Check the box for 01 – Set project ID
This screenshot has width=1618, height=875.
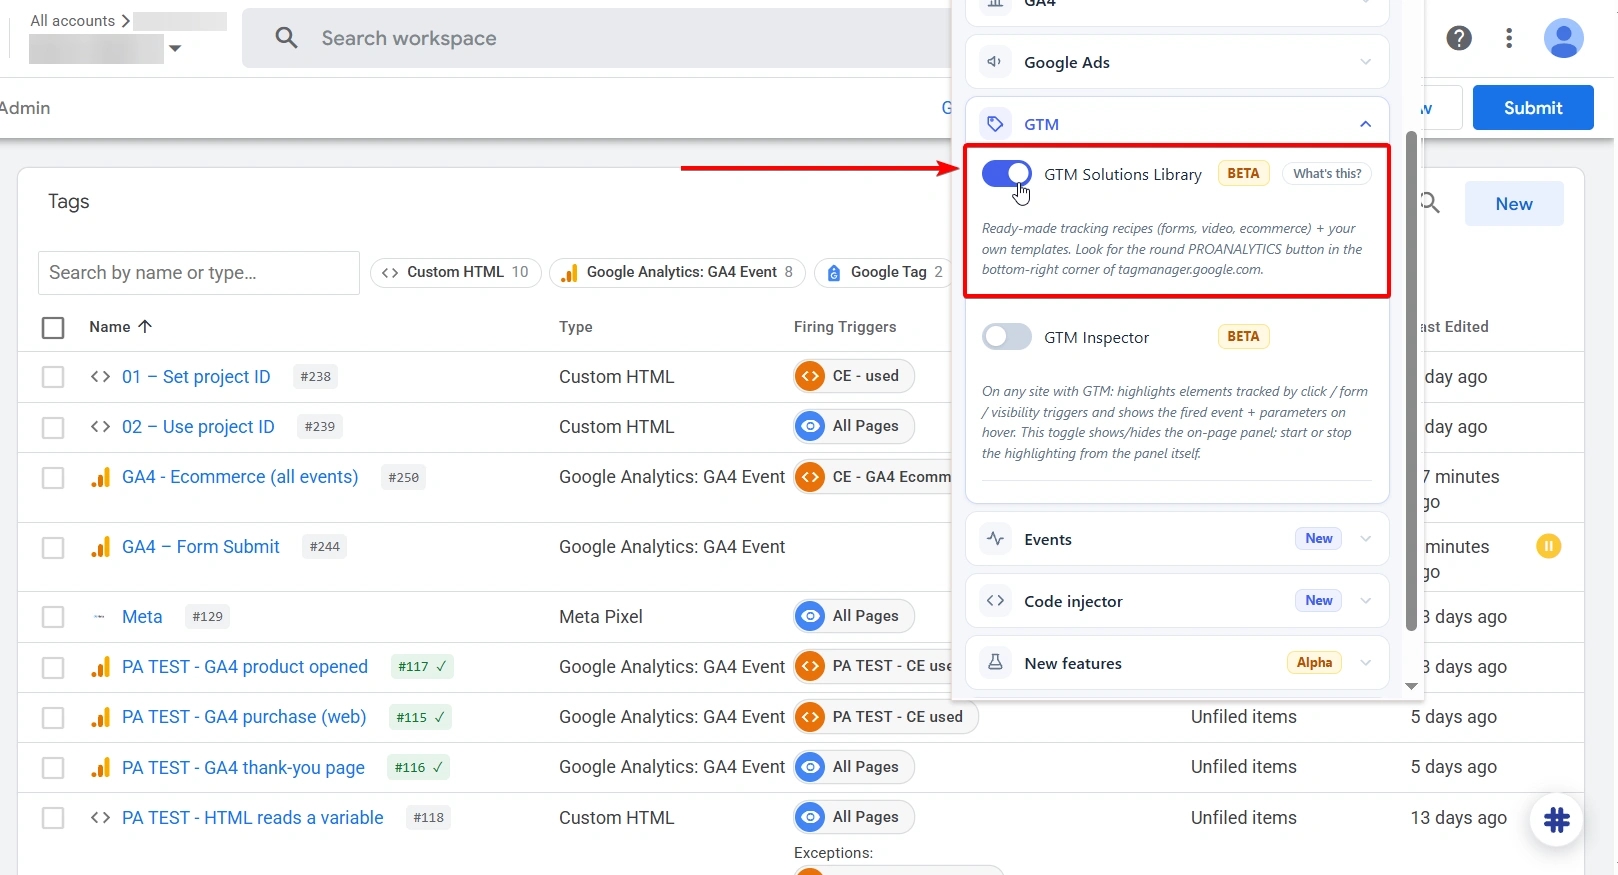click(53, 377)
